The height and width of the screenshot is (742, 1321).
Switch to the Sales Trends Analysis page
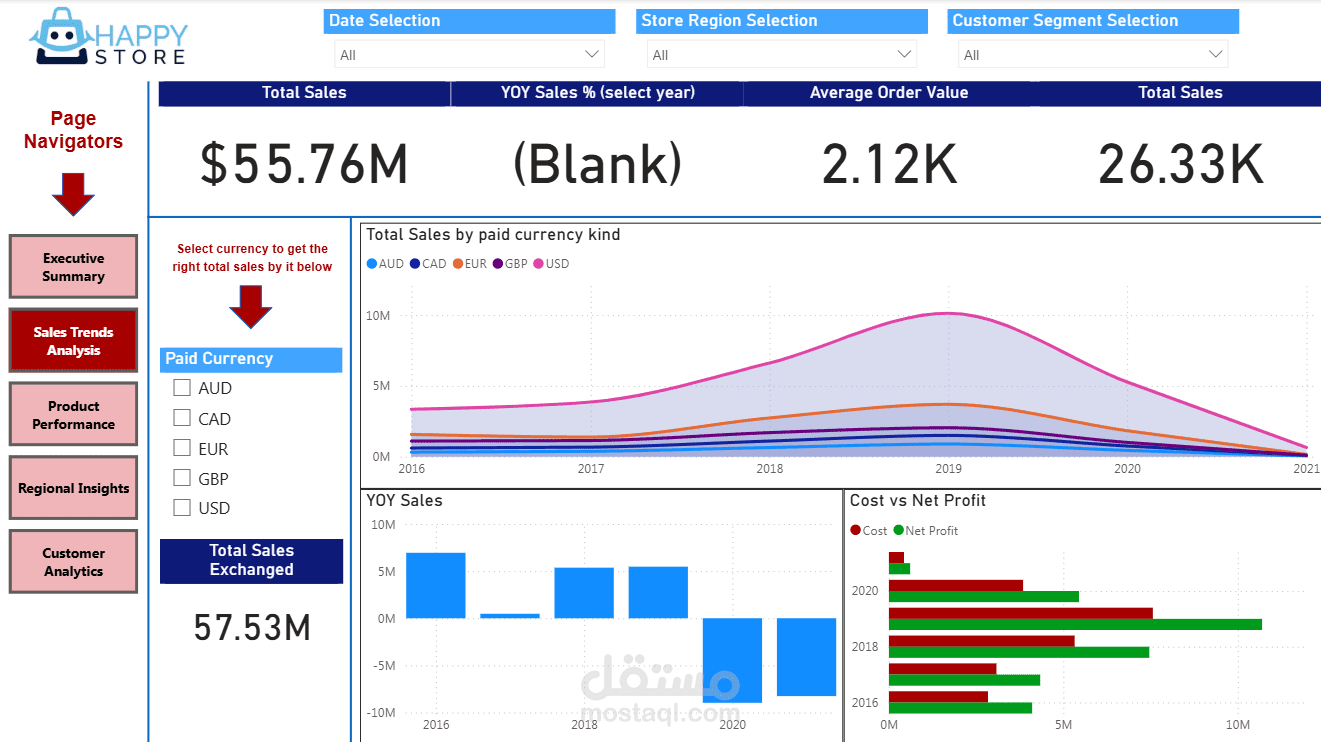coord(72,339)
